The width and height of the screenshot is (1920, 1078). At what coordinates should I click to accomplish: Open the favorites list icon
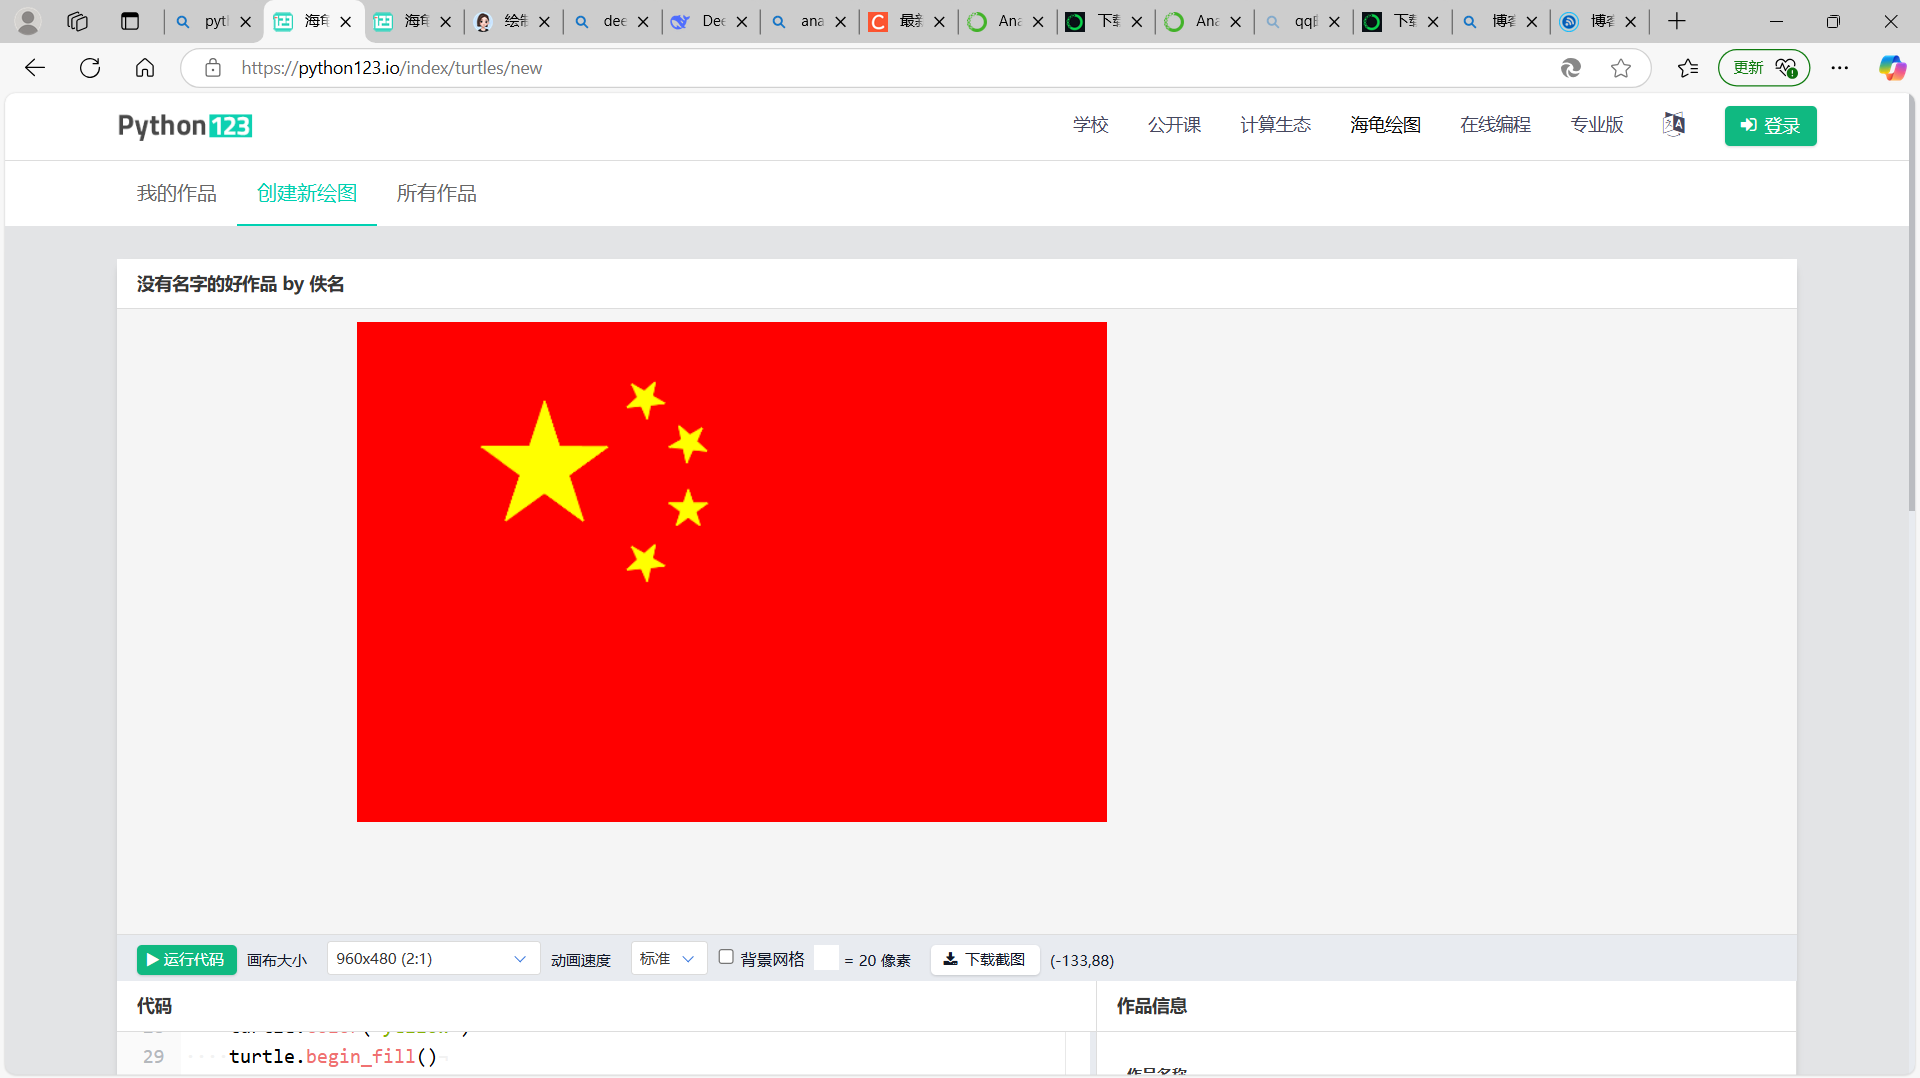(x=1688, y=68)
